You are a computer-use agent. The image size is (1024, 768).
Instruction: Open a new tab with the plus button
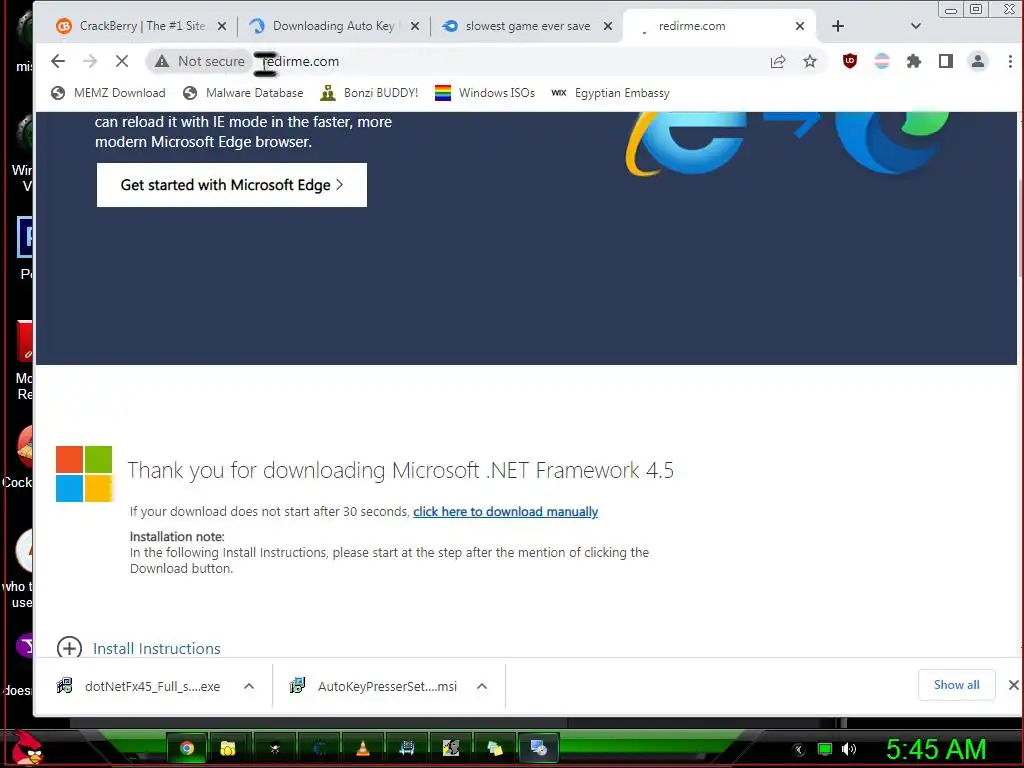coord(838,26)
